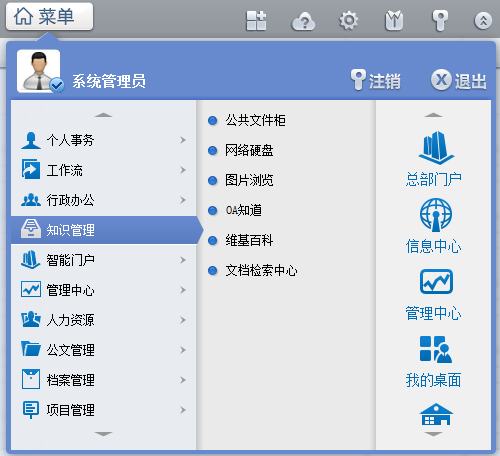The image size is (500, 456).
Task: Click the 退出 exit button
Action: click(458, 81)
